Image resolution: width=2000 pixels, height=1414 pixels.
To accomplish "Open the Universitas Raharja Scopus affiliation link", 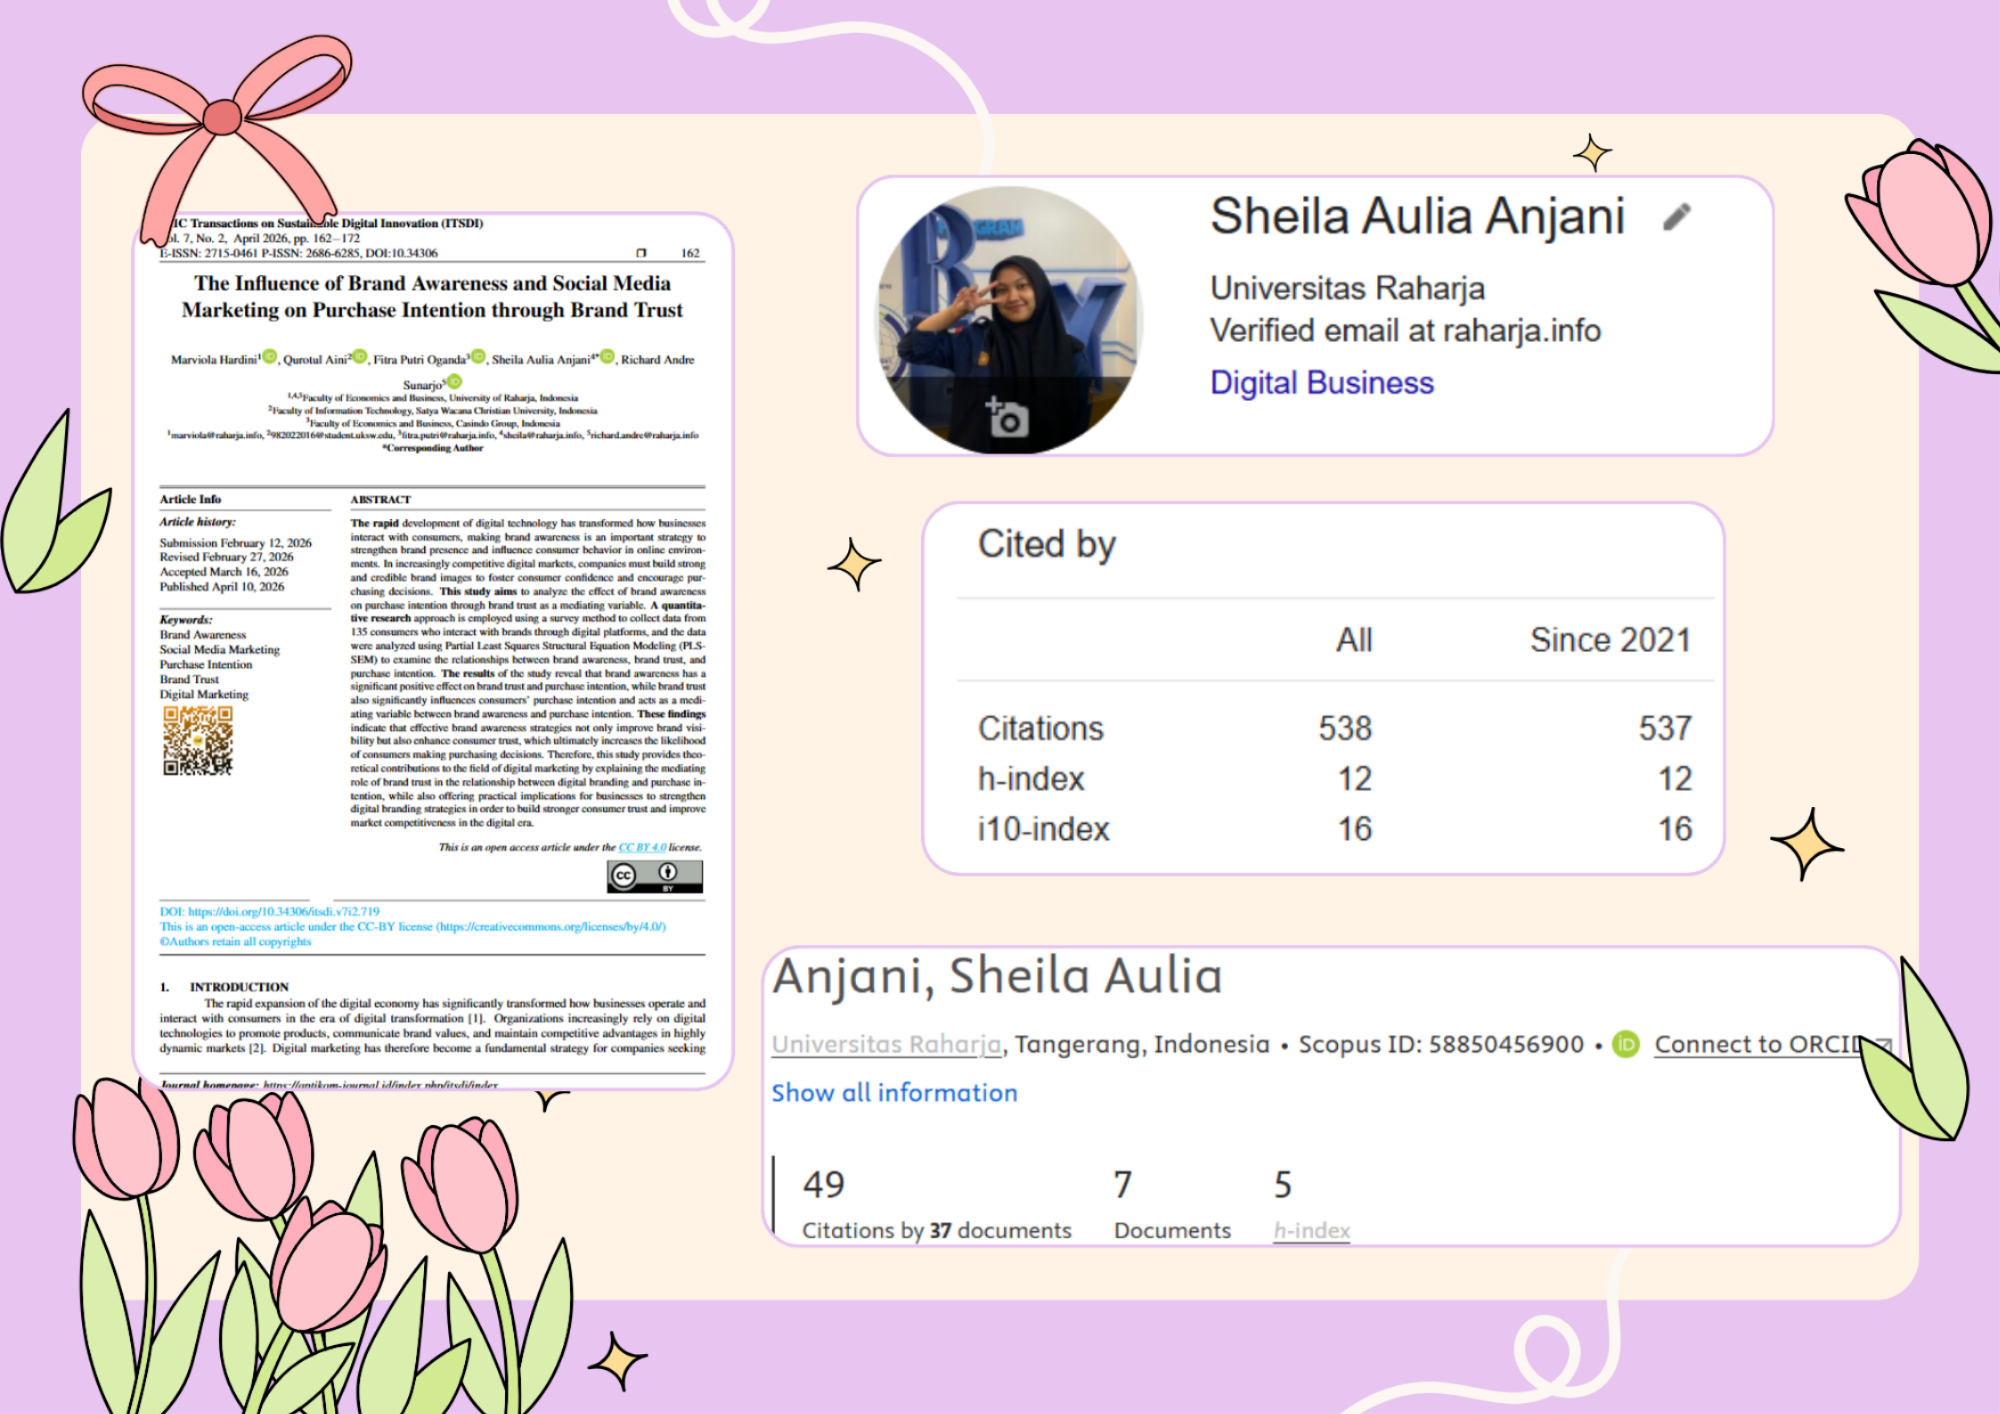I will 886,1044.
